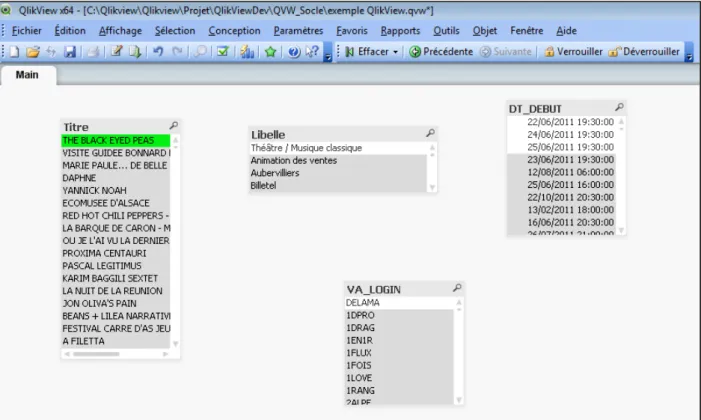Viewport: 701px width, 420px height.
Task: Select A FILETTA in Titre list
Action: pyautogui.click(x=115, y=341)
